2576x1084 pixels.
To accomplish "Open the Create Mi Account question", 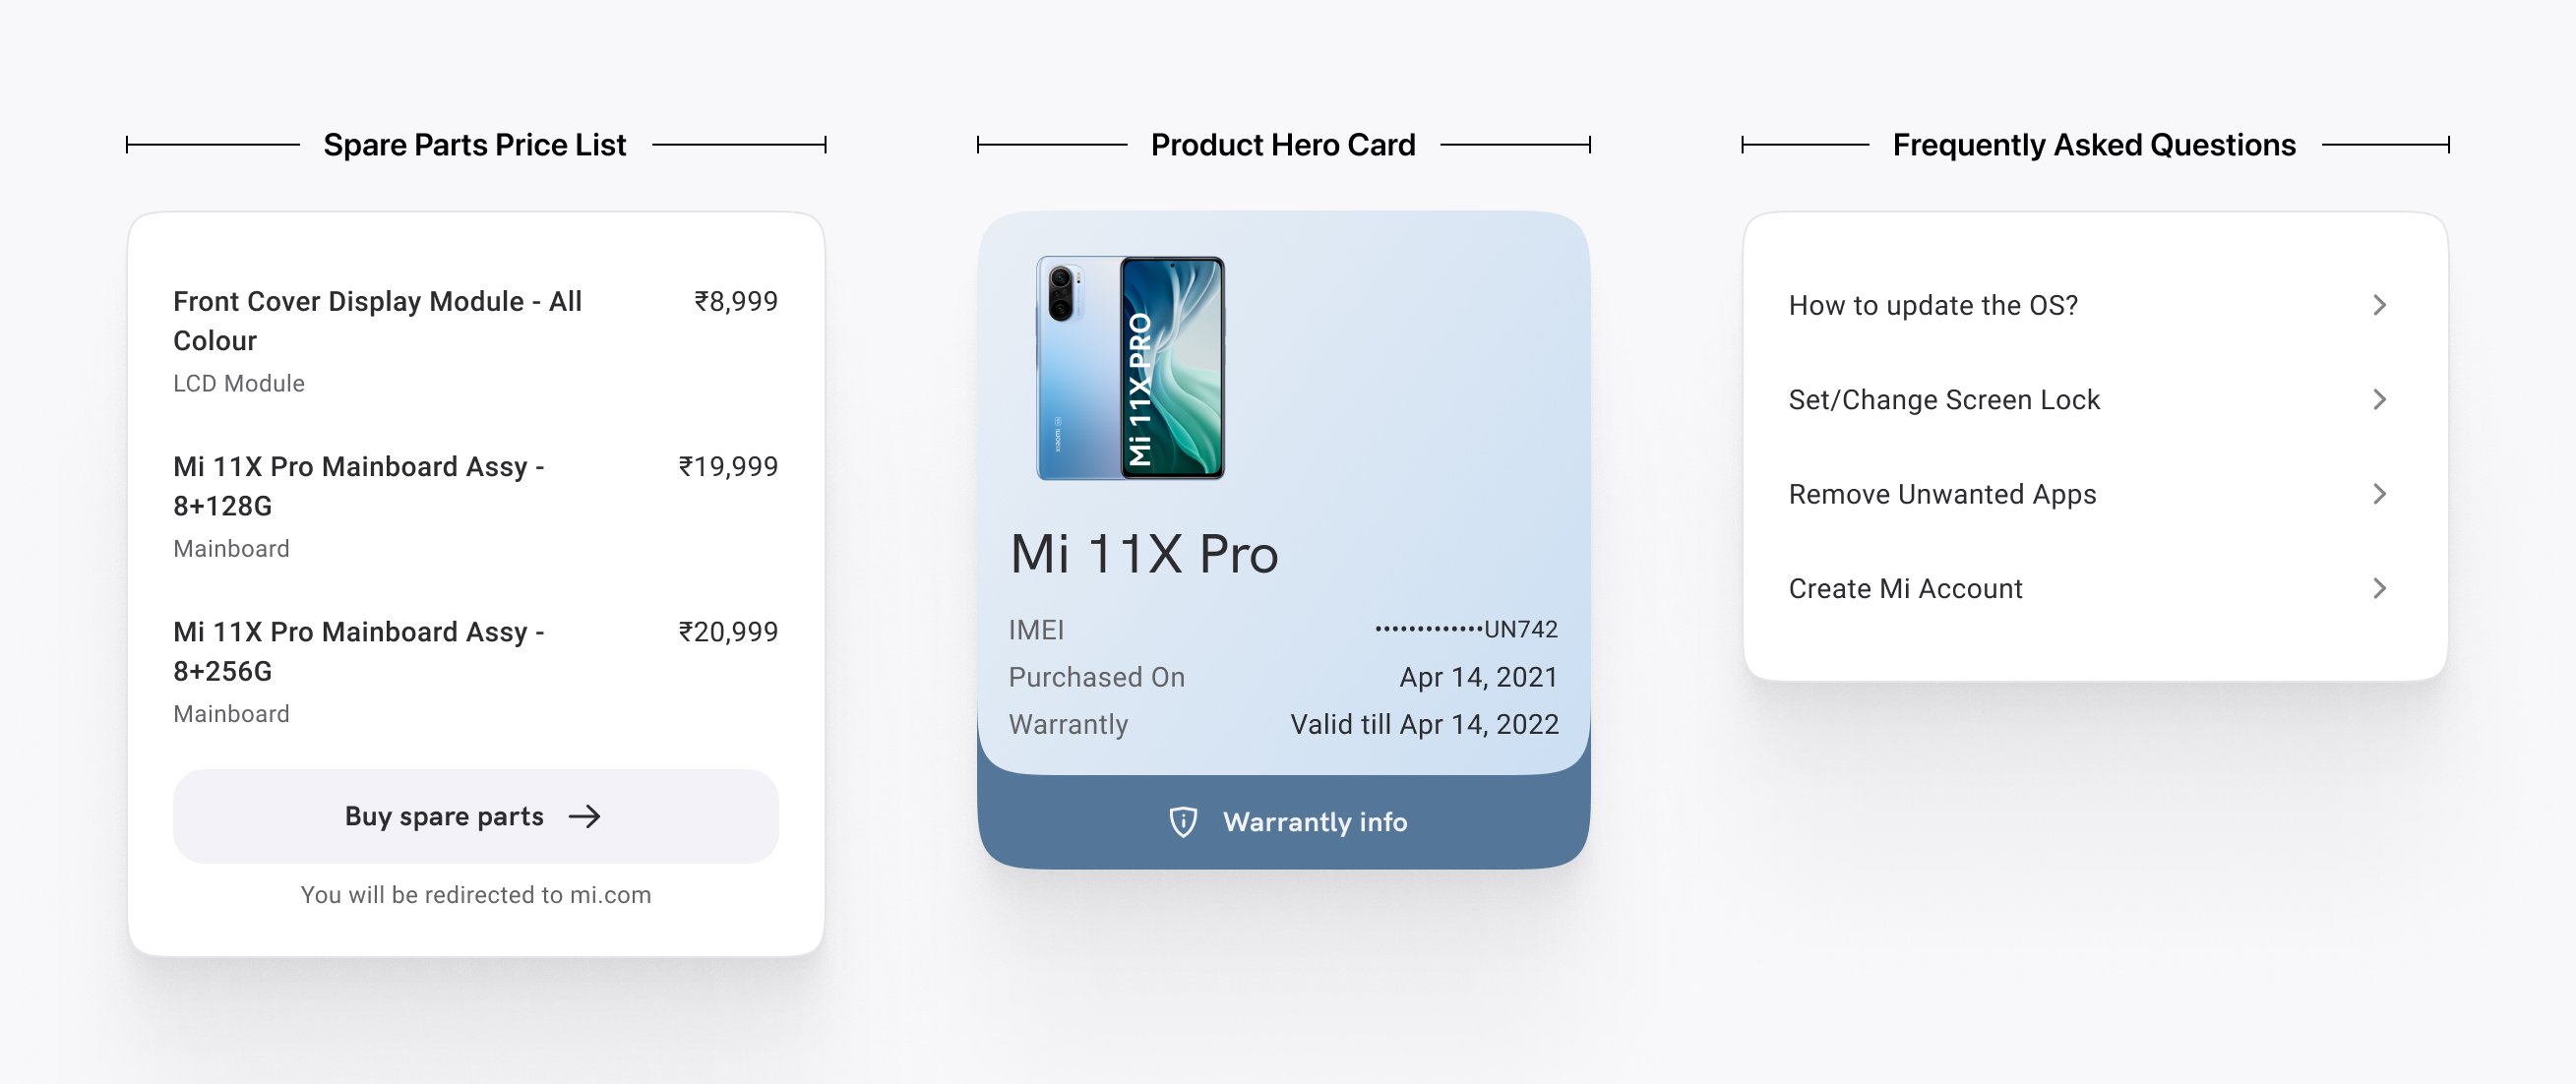I will tap(1905, 589).
